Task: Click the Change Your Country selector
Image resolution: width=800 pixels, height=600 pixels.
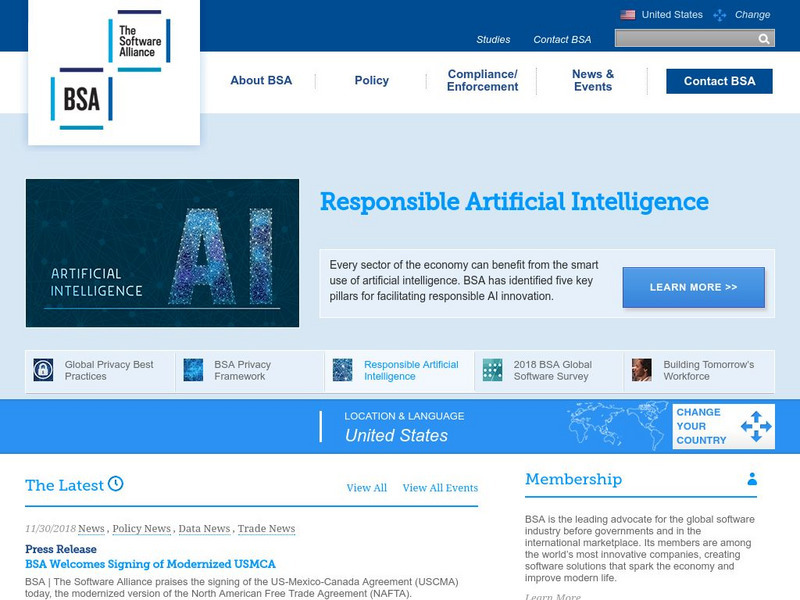Action: (722, 425)
